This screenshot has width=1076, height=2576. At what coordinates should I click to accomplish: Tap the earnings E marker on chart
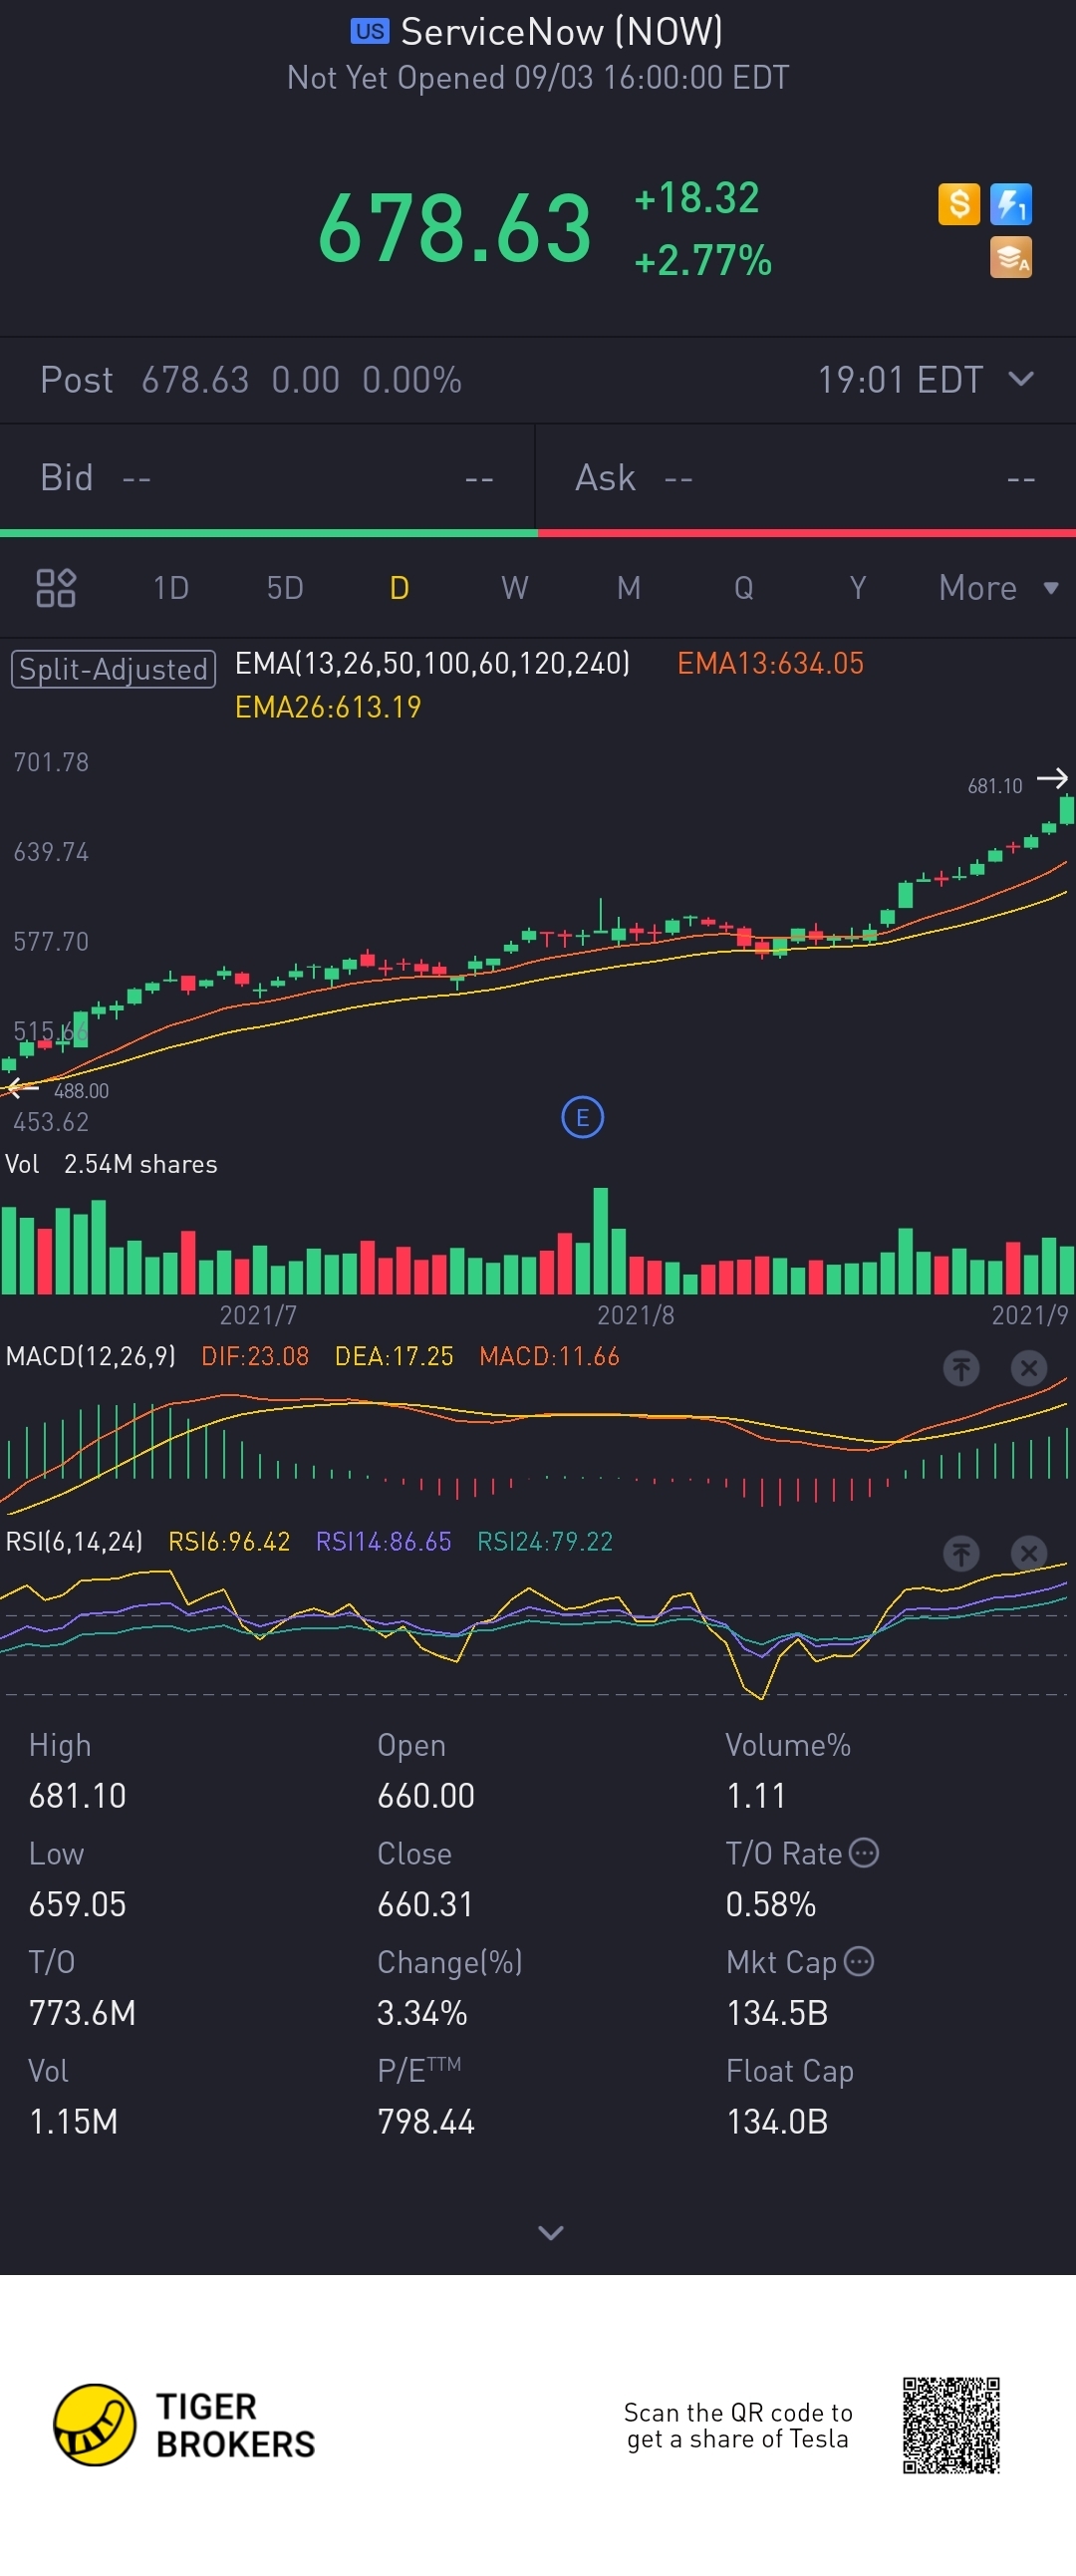click(x=583, y=1117)
